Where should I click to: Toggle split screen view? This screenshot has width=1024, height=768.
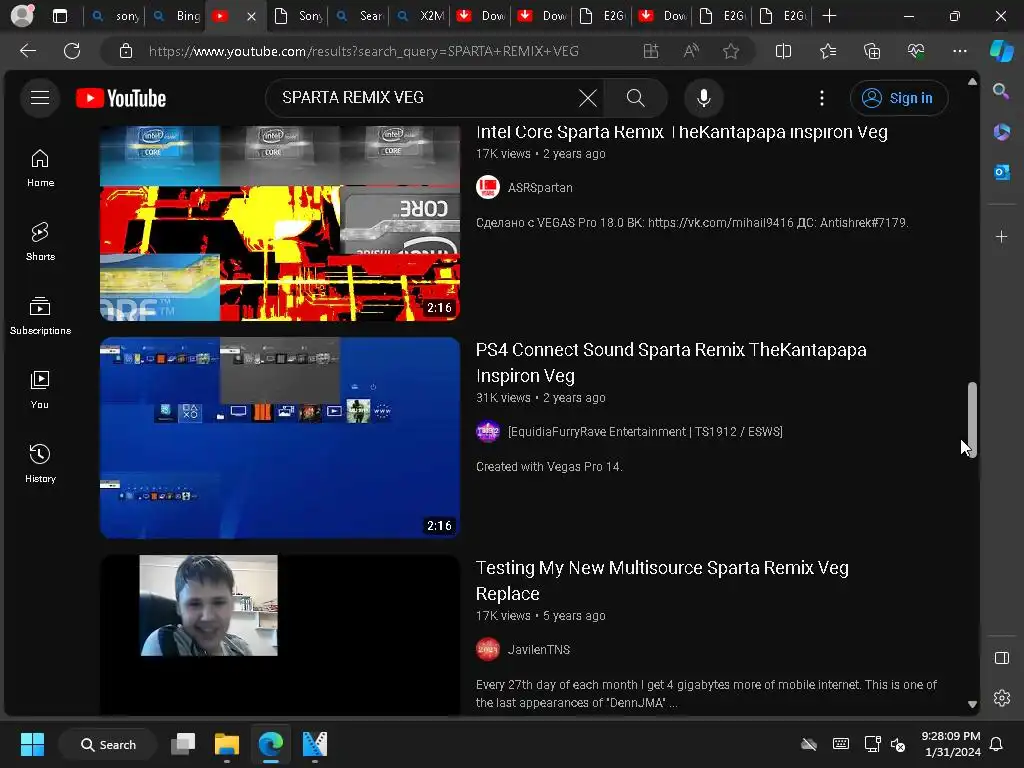pos(783,51)
